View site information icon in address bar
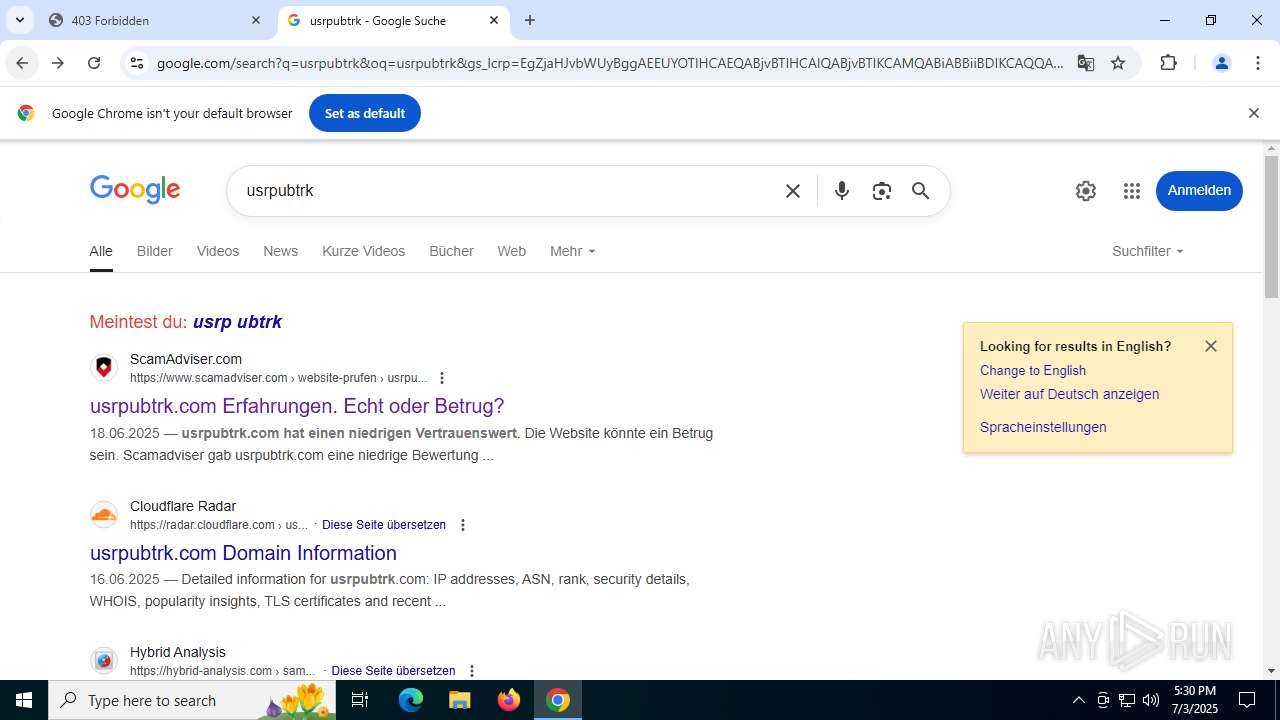This screenshot has height=720, width=1280. (x=137, y=63)
